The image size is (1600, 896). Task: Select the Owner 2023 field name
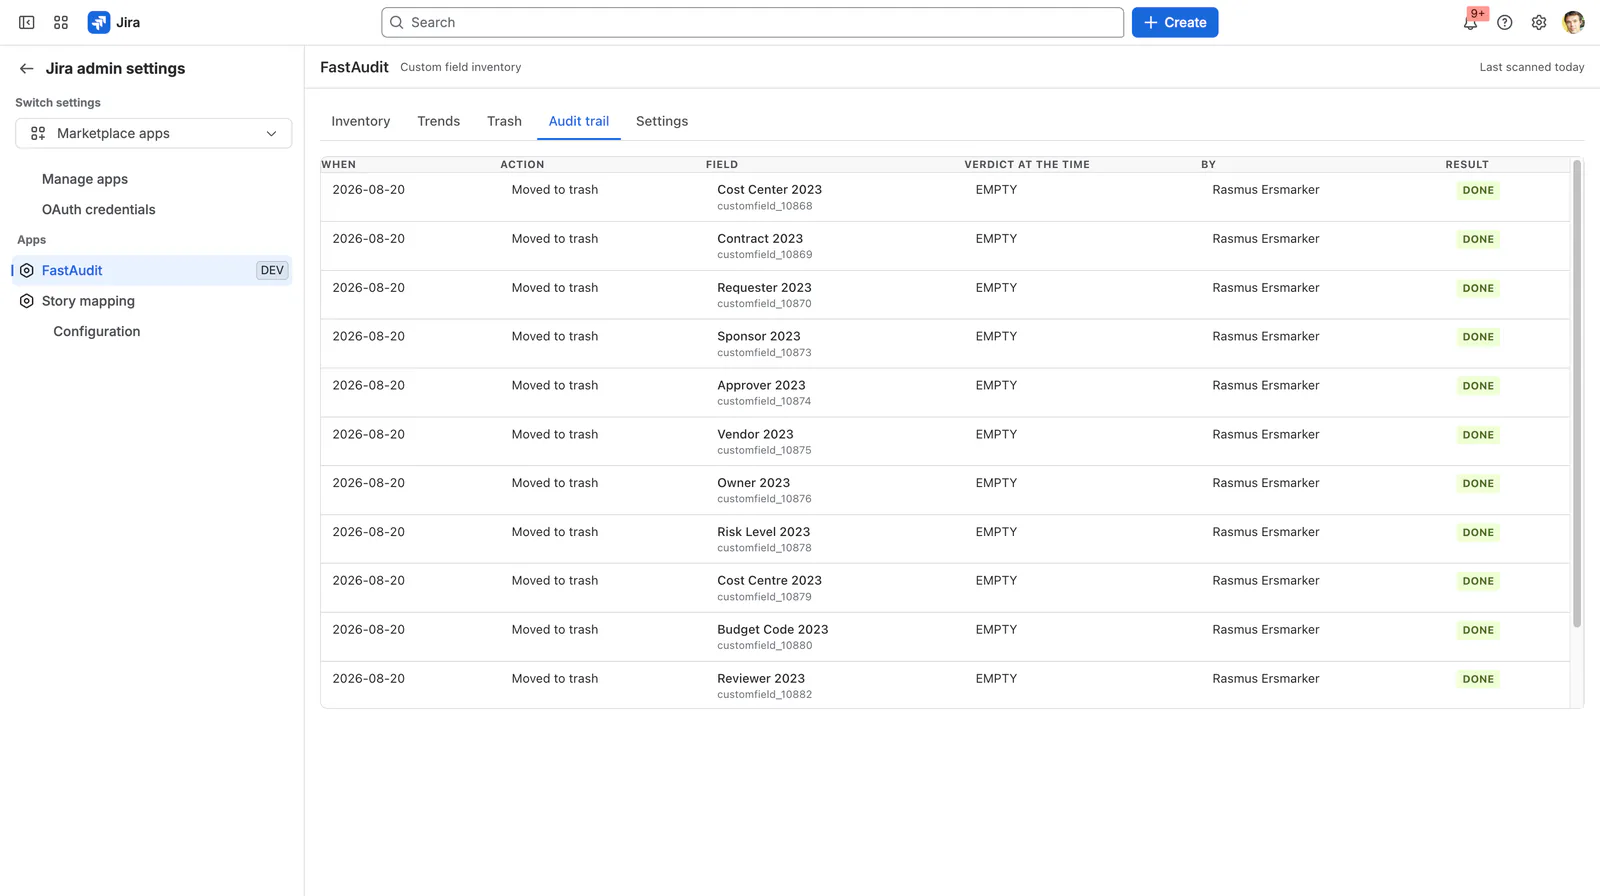[x=753, y=482]
